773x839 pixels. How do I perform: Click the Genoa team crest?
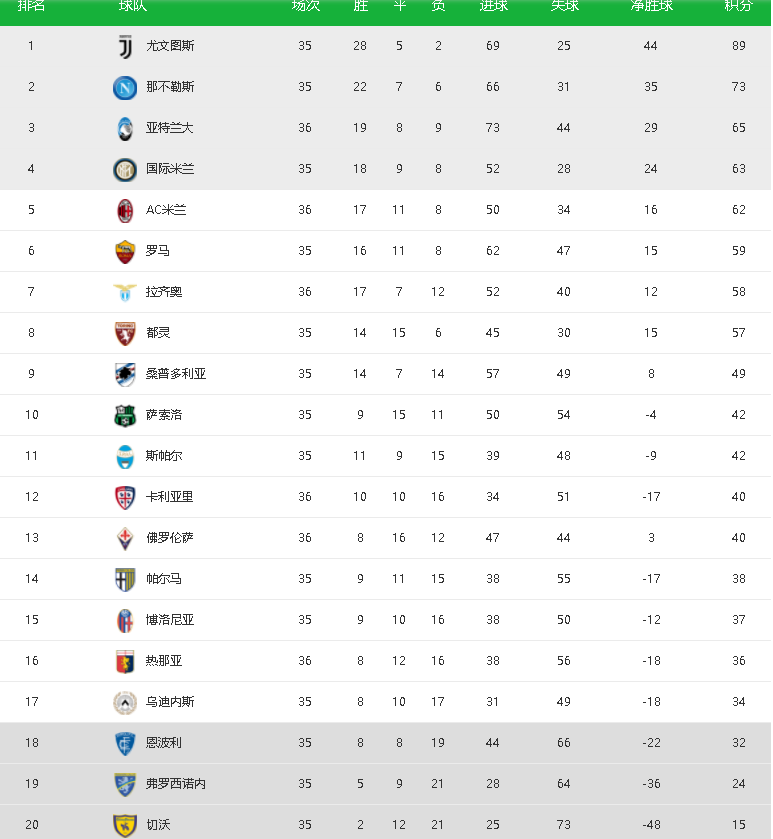click(125, 661)
